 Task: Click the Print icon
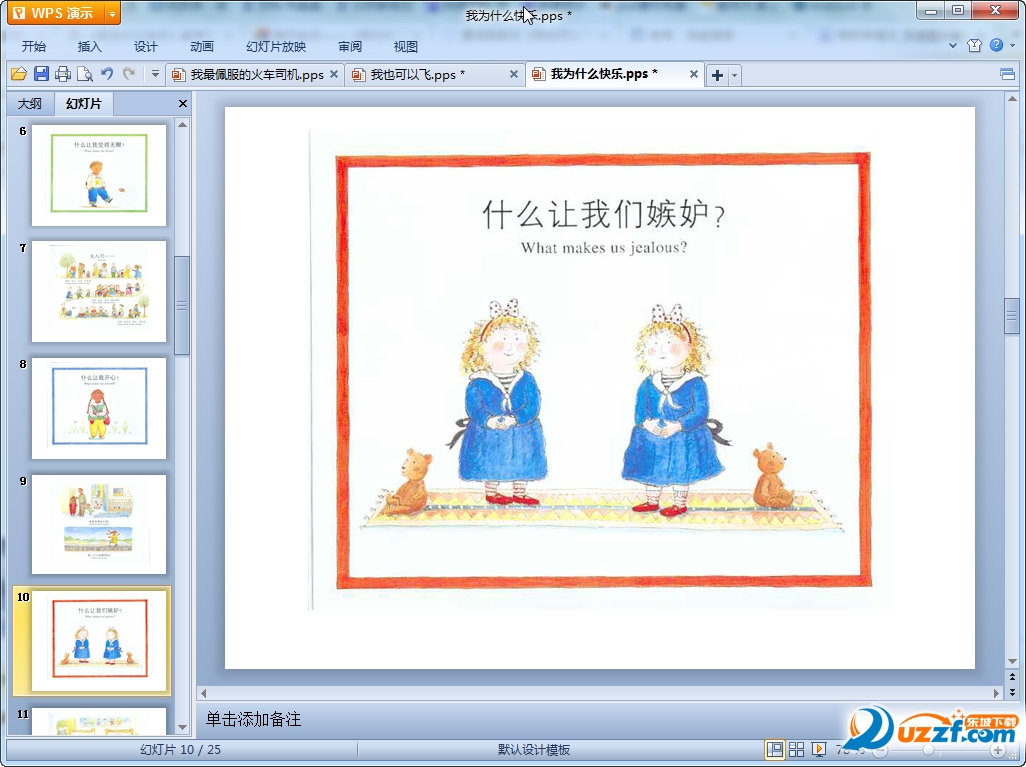[x=63, y=74]
